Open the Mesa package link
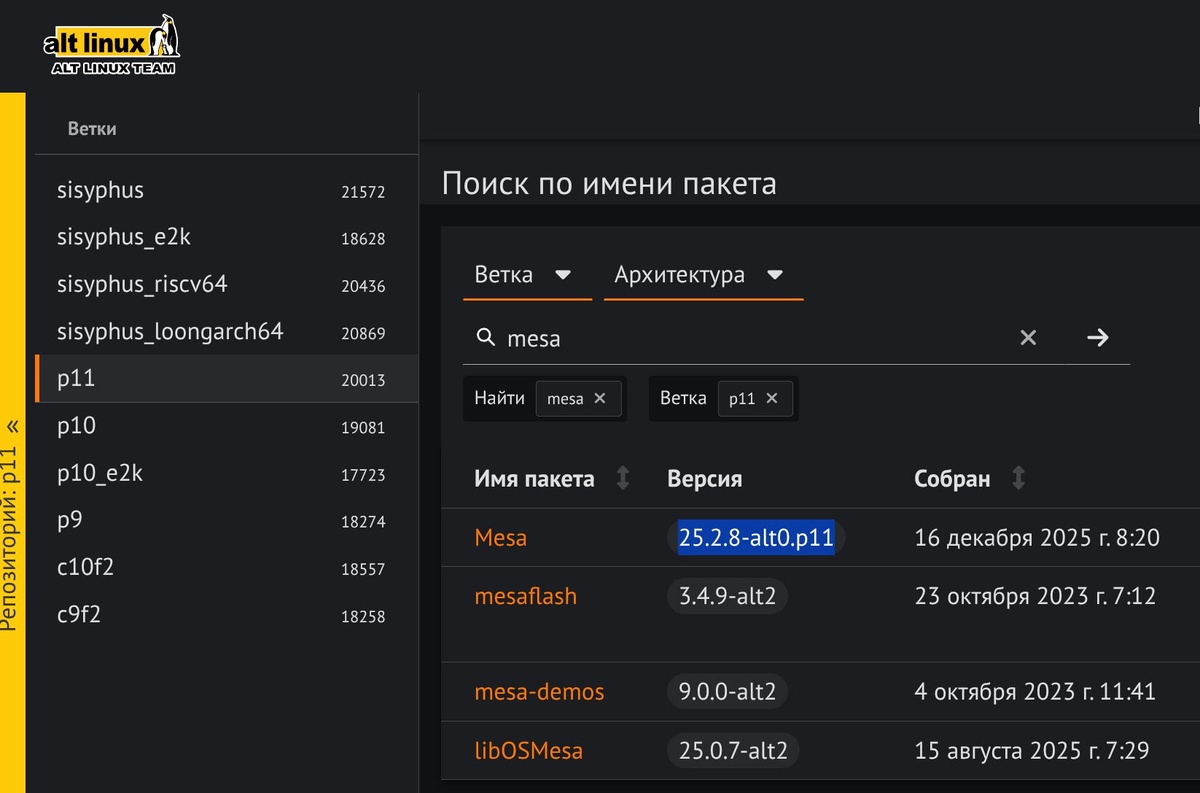The image size is (1200, 793). [500, 538]
